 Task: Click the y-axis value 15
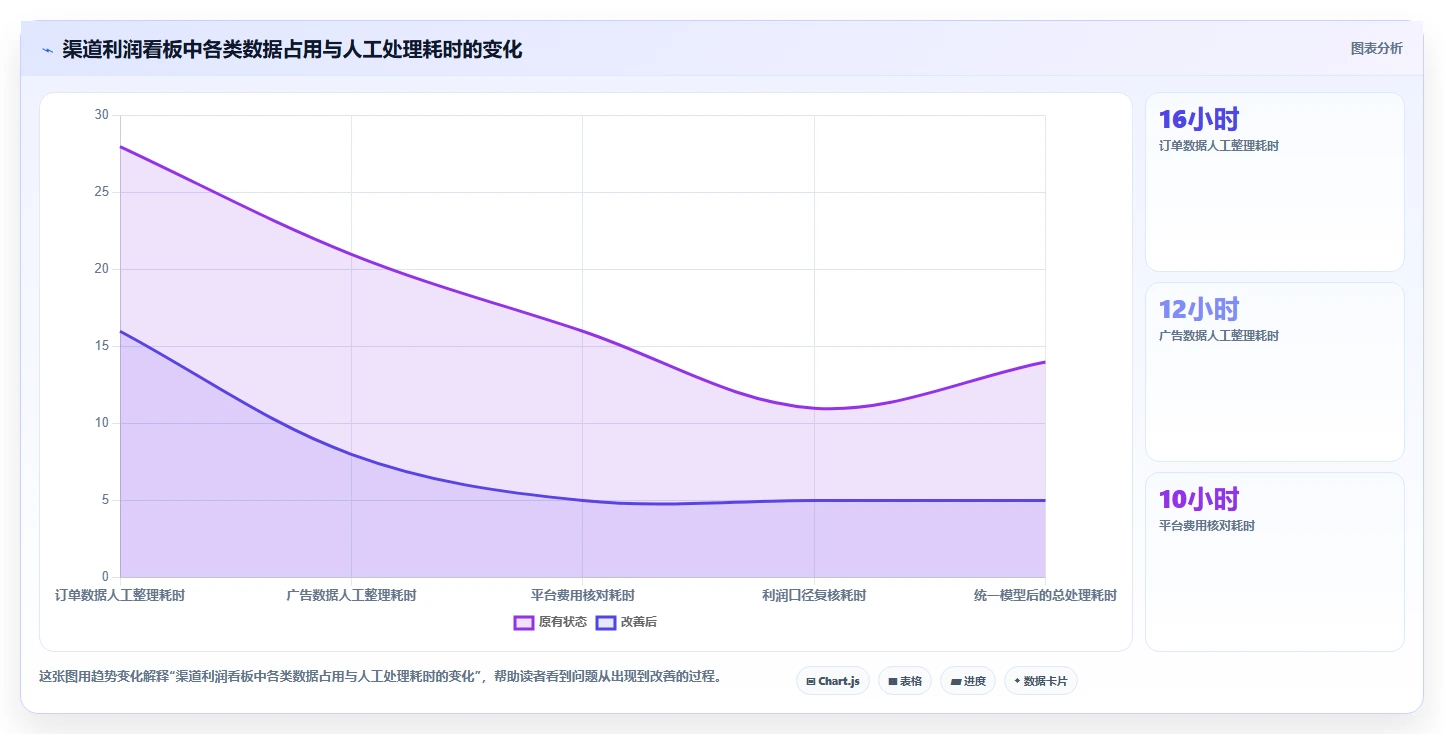pos(101,346)
